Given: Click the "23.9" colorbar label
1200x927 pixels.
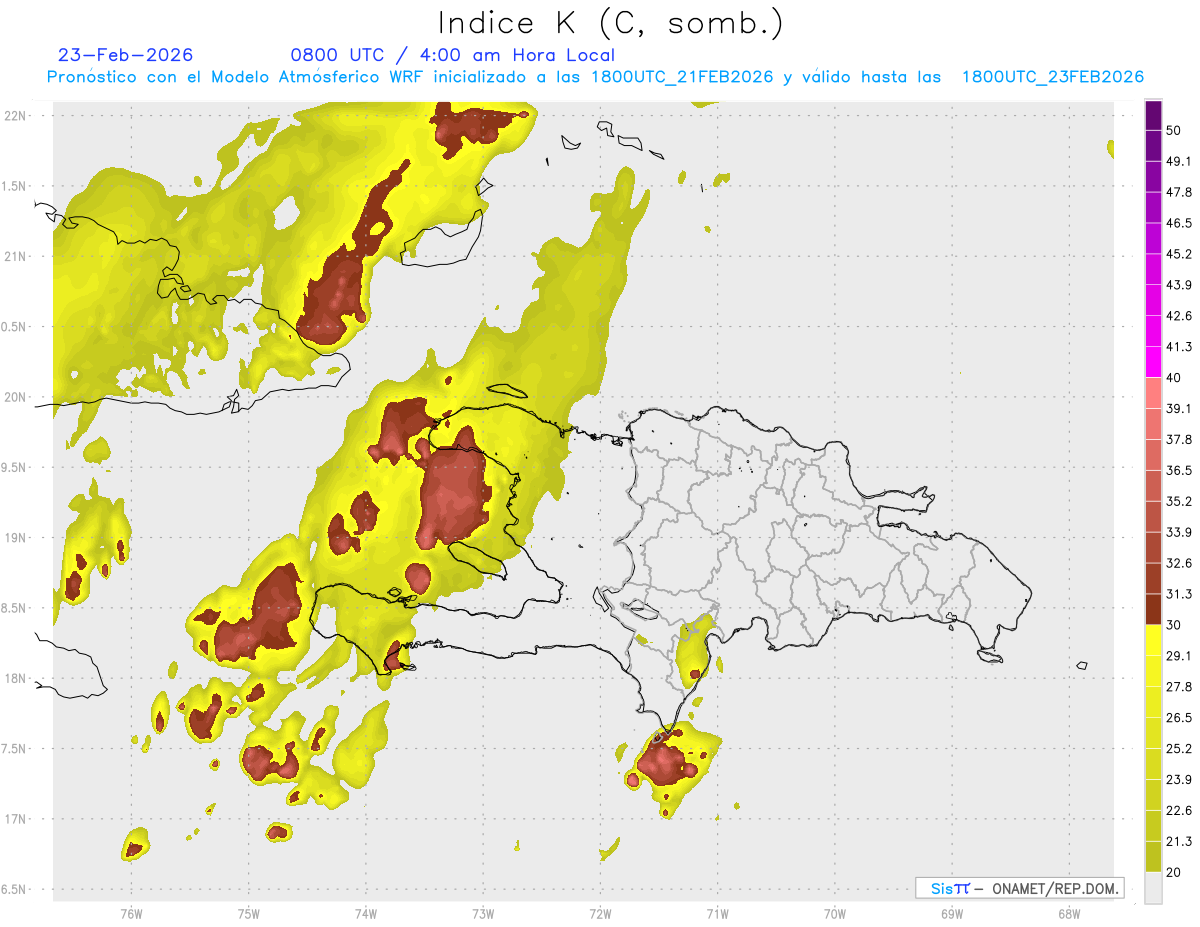Looking at the screenshot, I should [x=1179, y=780].
